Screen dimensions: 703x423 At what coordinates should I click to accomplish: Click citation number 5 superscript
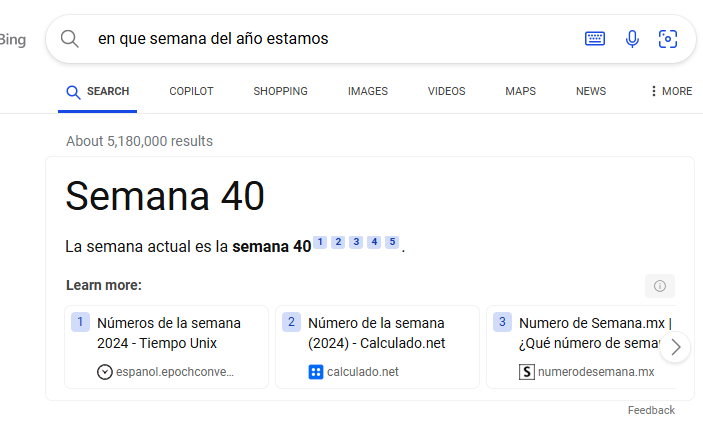[392, 242]
